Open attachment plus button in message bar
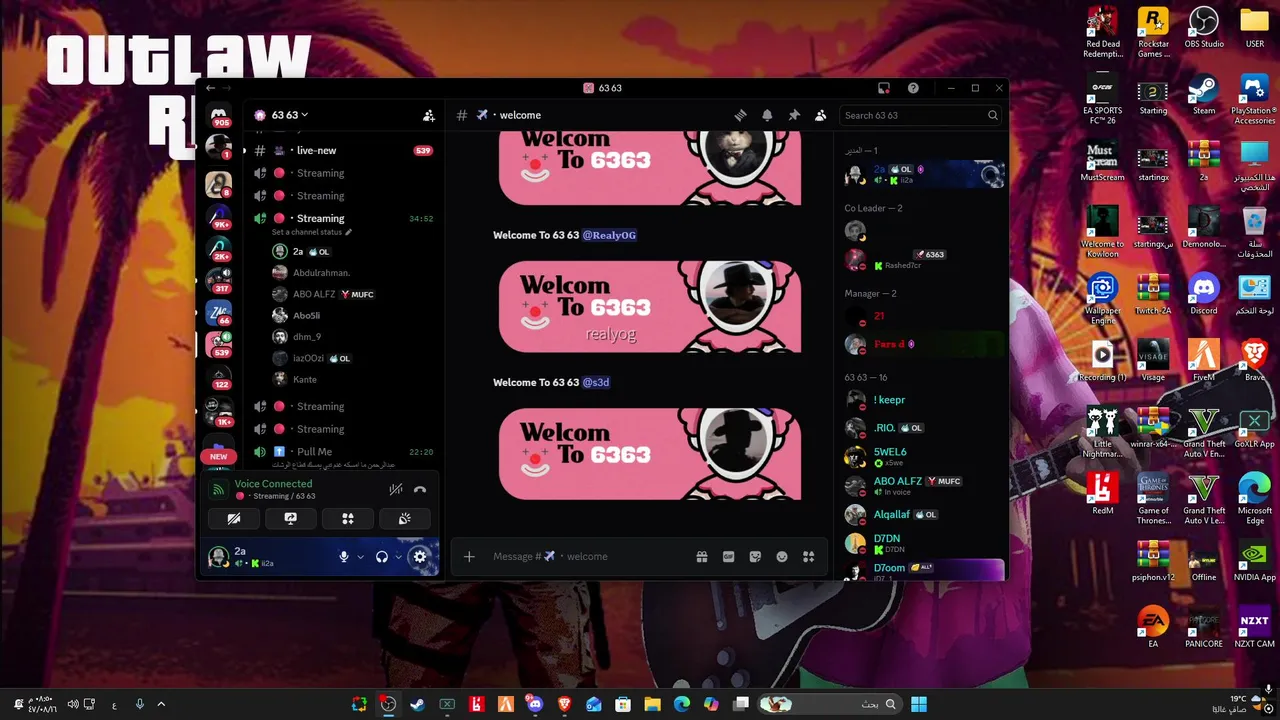This screenshot has width=1280, height=720. click(x=469, y=557)
